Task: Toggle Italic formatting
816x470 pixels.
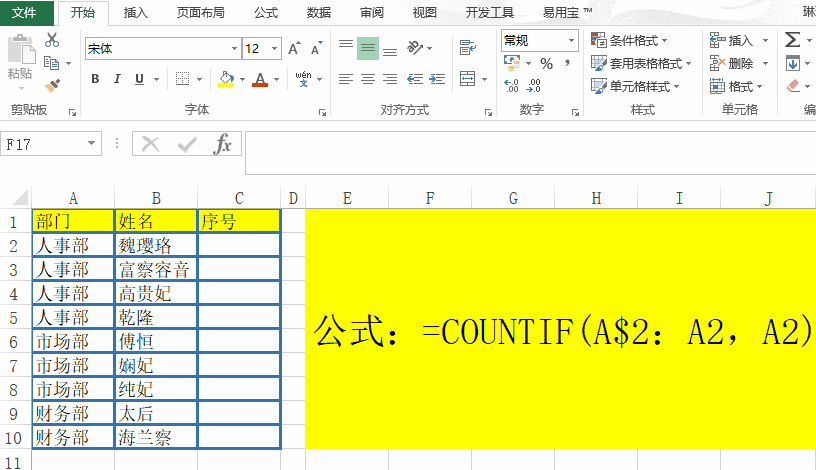Action: 117,79
